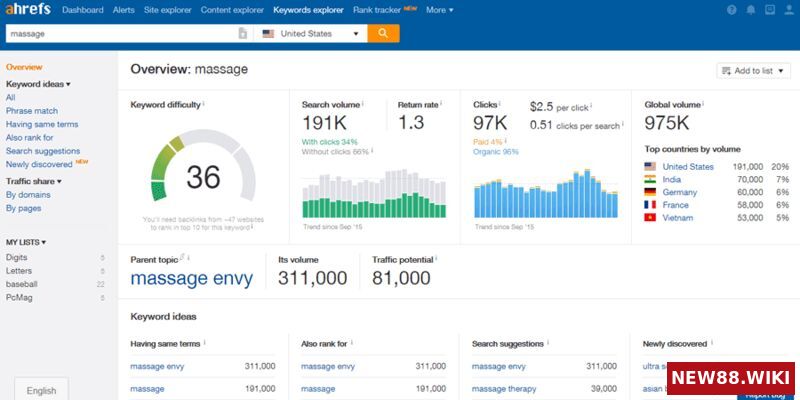The height and width of the screenshot is (400, 800).
Task: Click the keyword difficulty gauge showing 36
Action: (x=203, y=166)
